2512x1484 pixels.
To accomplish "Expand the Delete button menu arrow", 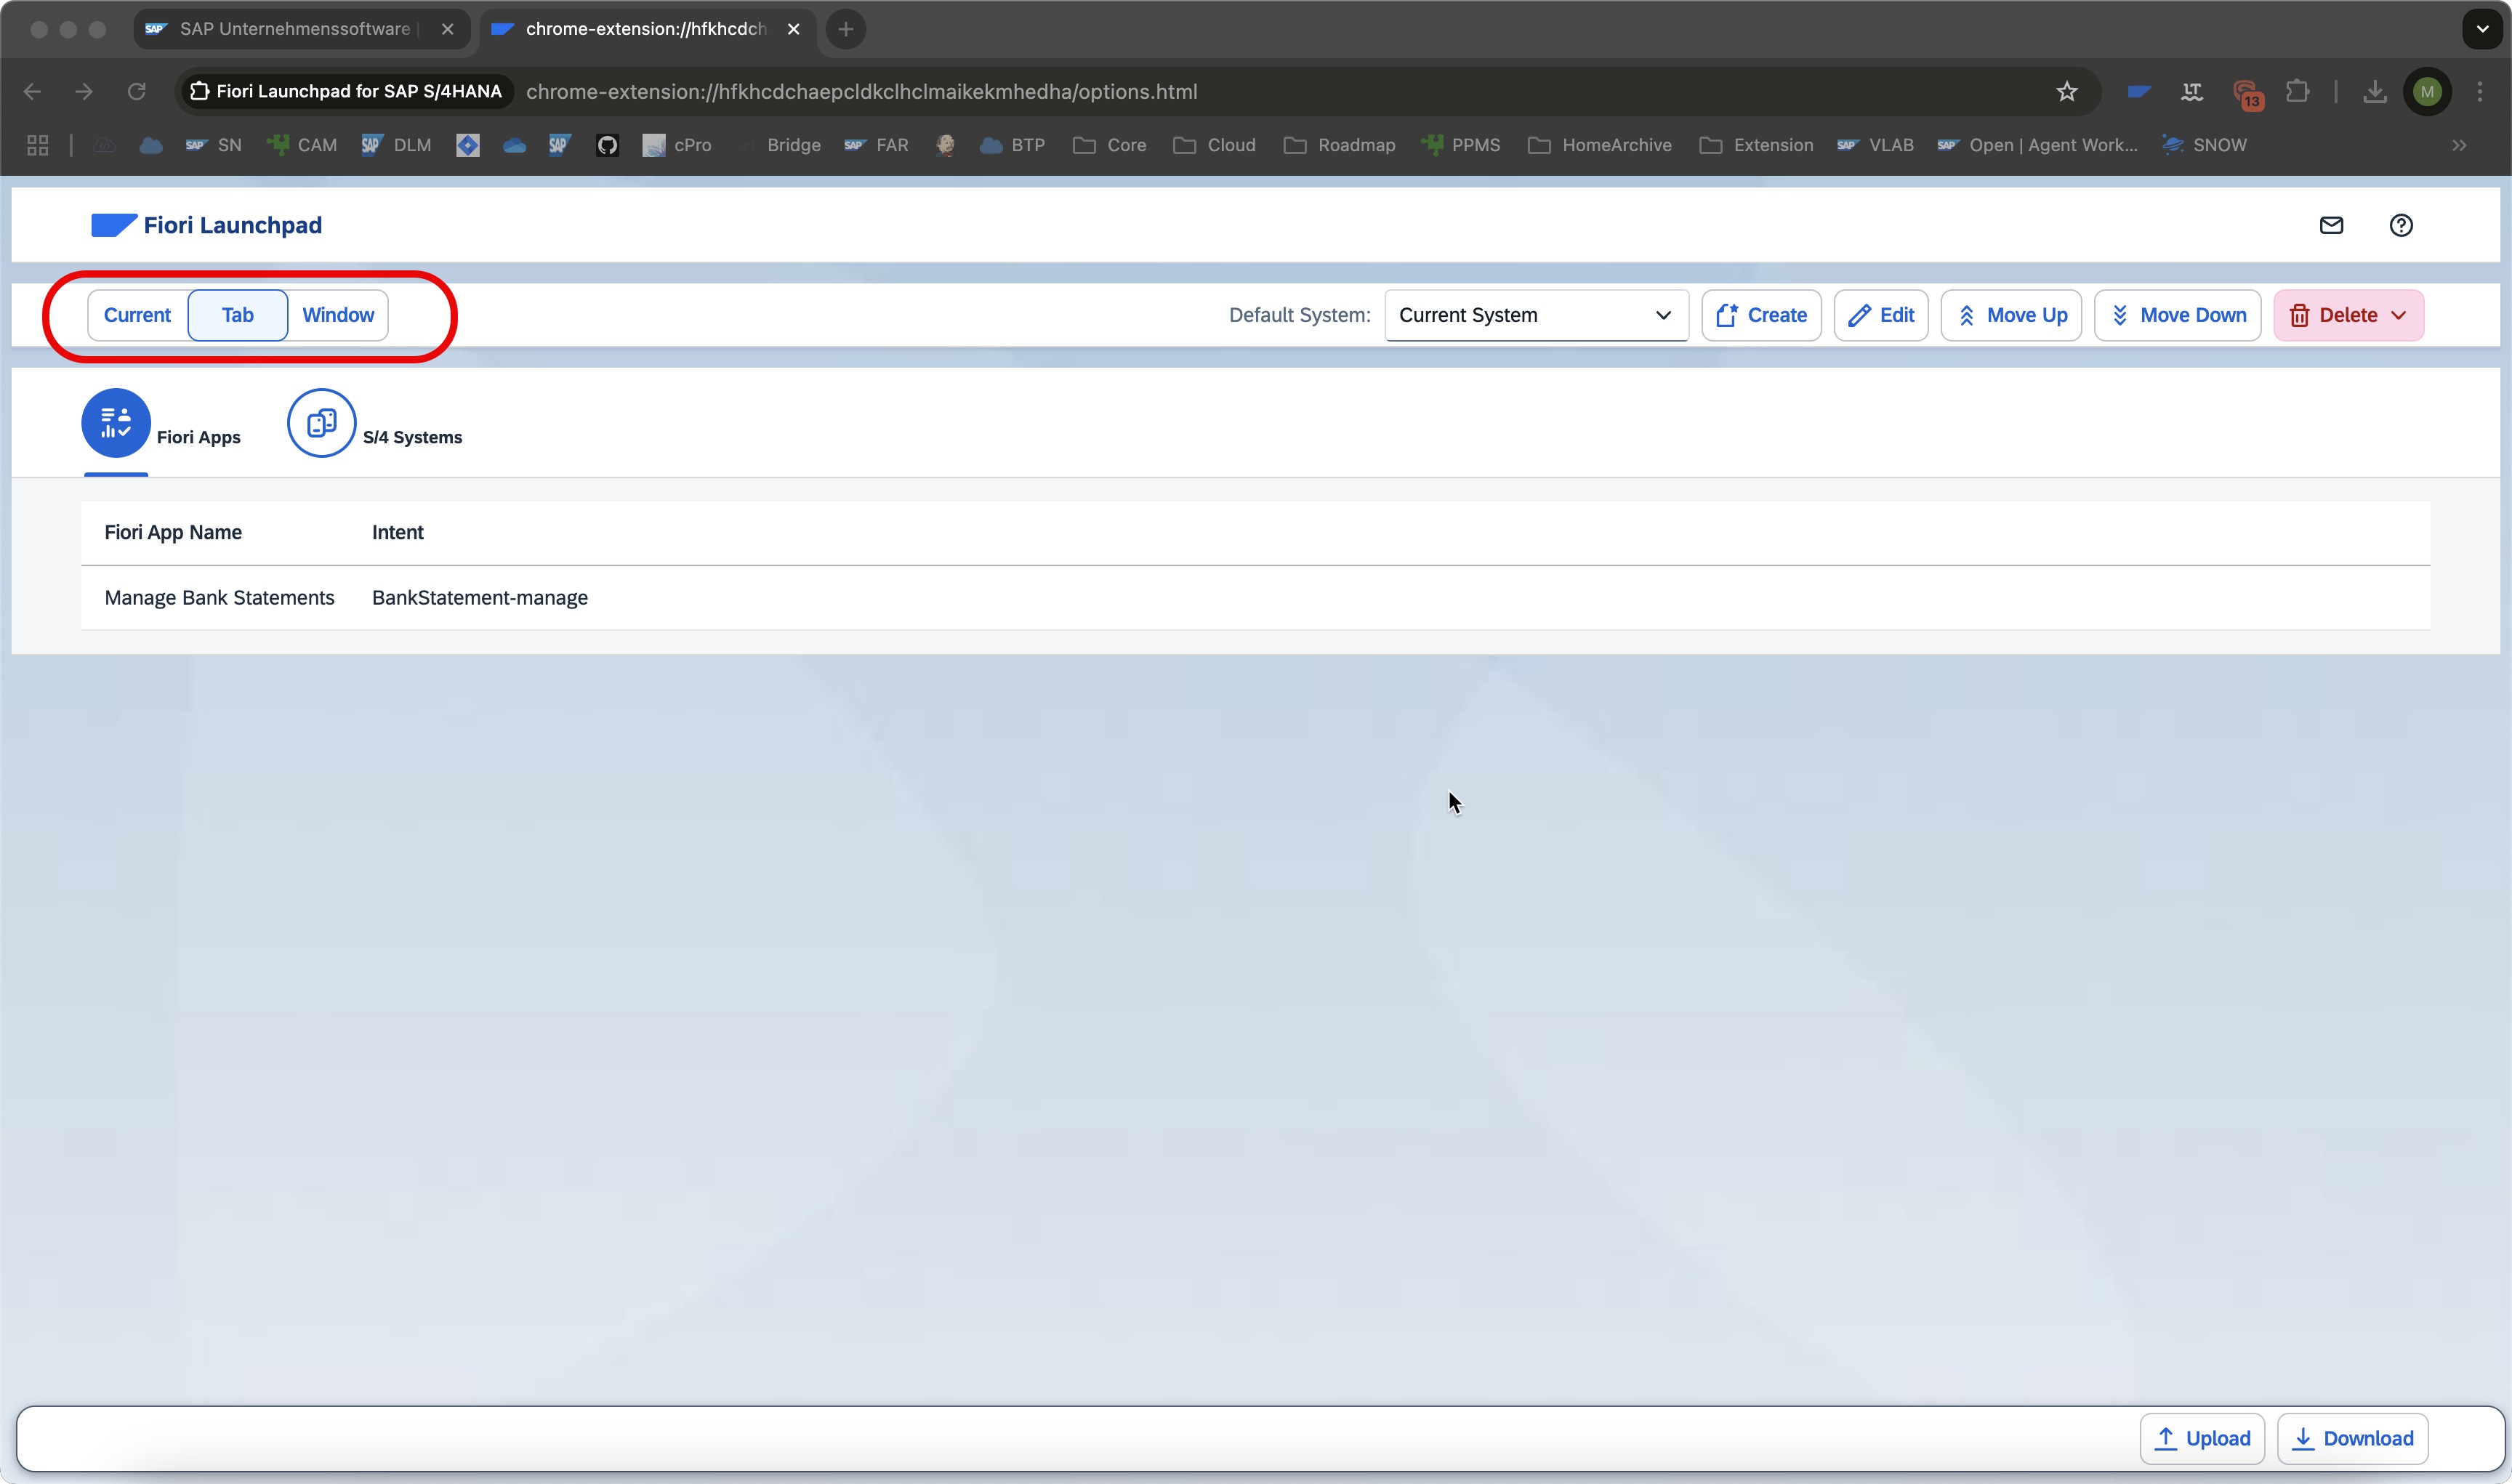I will 2399,315.
